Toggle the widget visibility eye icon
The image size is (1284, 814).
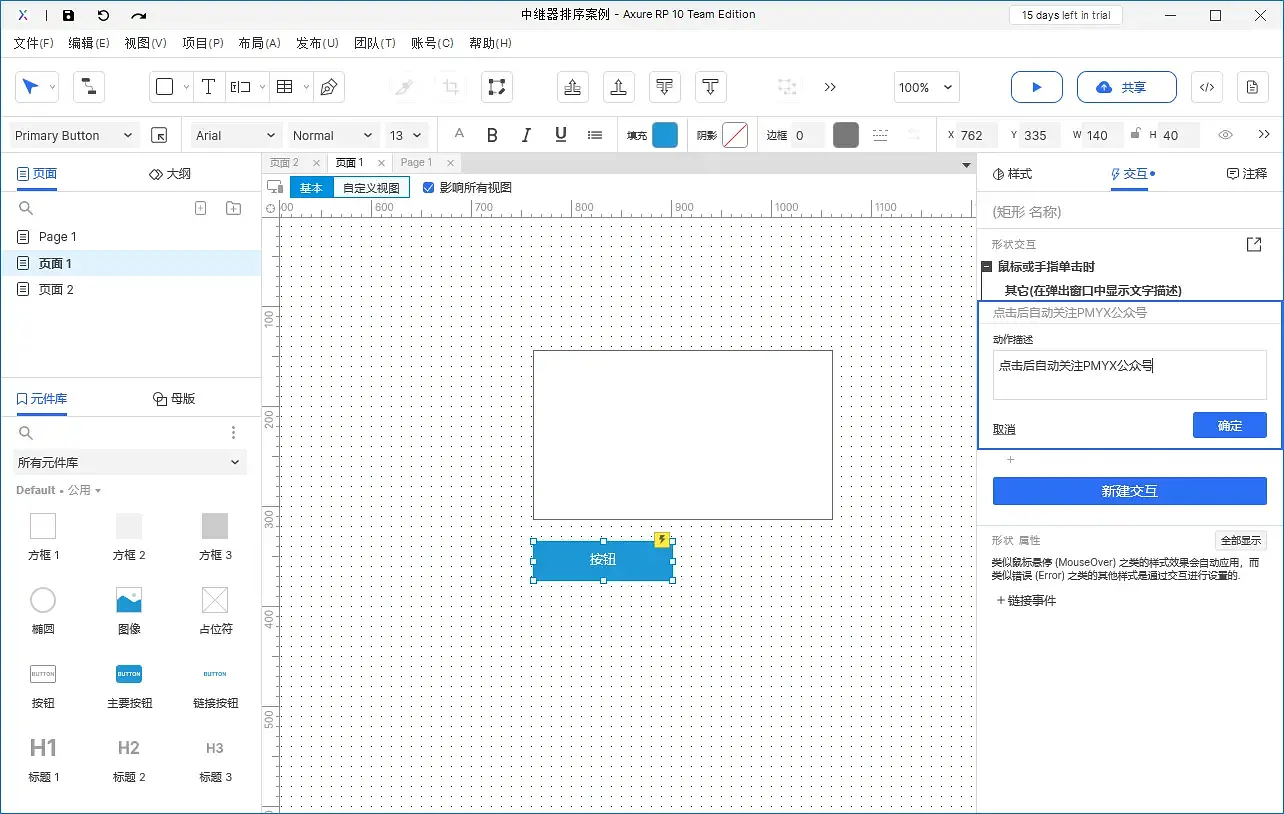click(1225, 135)
